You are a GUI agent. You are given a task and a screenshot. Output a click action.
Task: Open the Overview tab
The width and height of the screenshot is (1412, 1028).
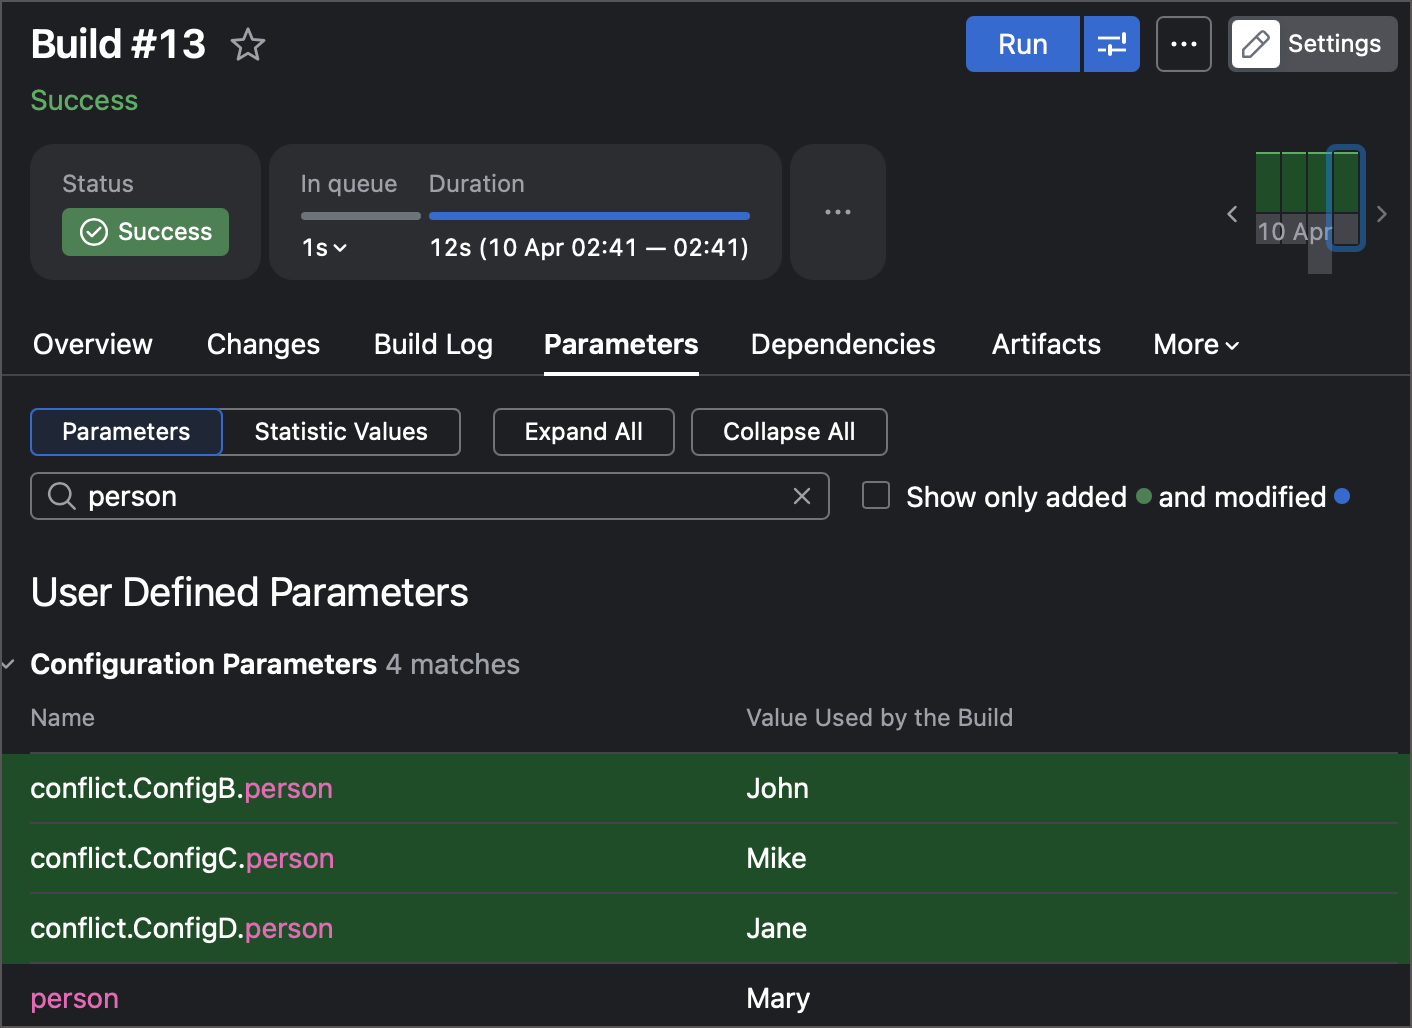coord(93,345)
